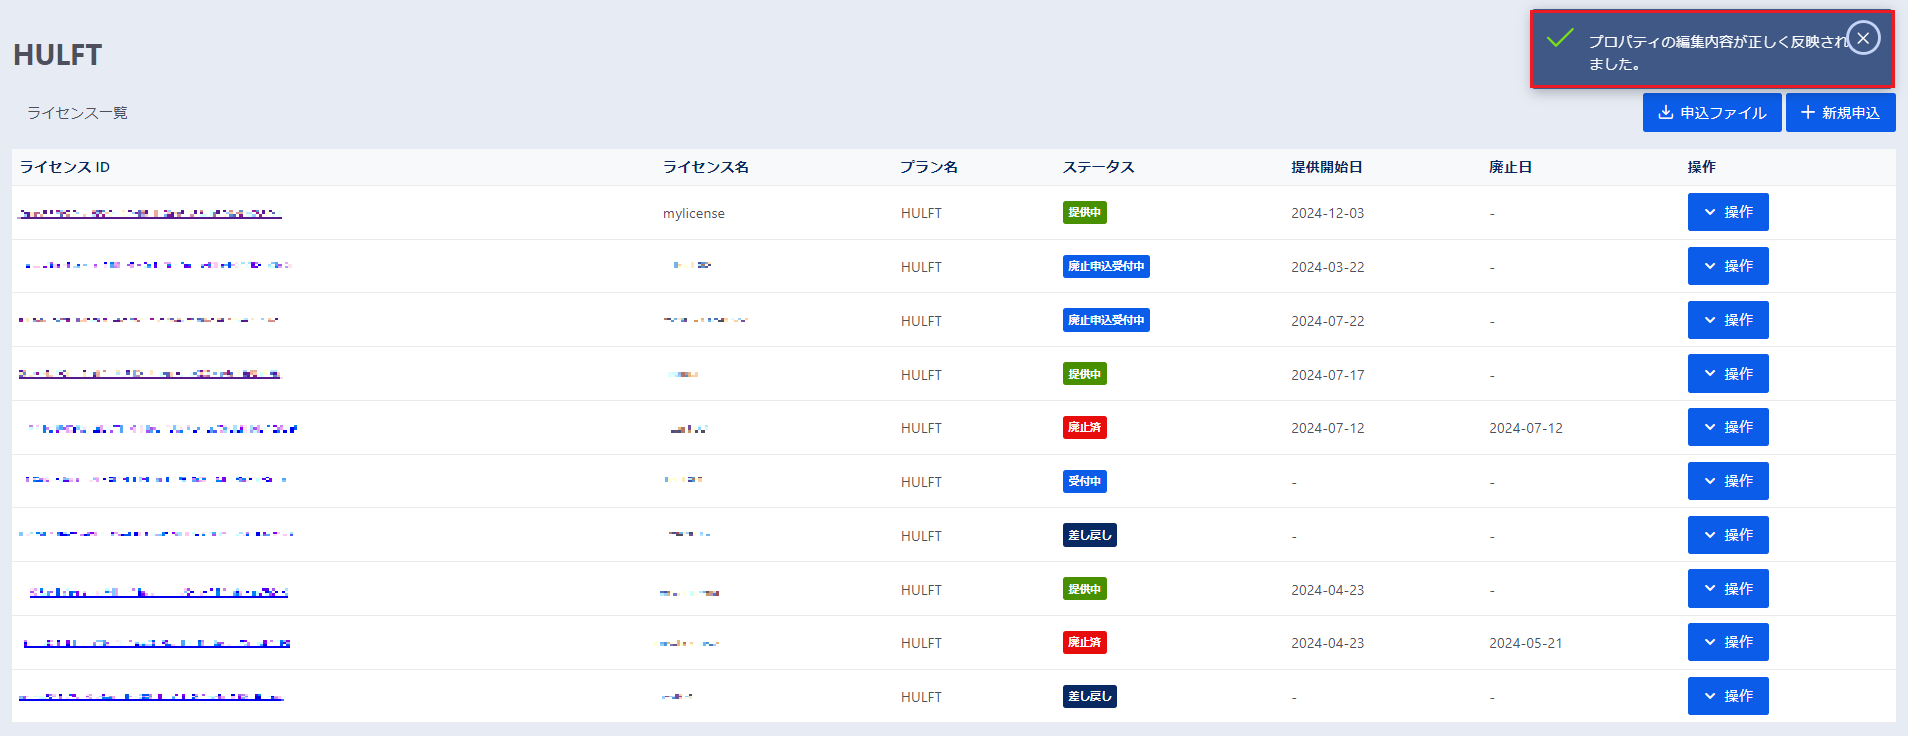The width and height of the screenshot is (1908, 736).
Task: Expand 操作 menu for the 2024-03-22 license
Action: coord(1727,266)
